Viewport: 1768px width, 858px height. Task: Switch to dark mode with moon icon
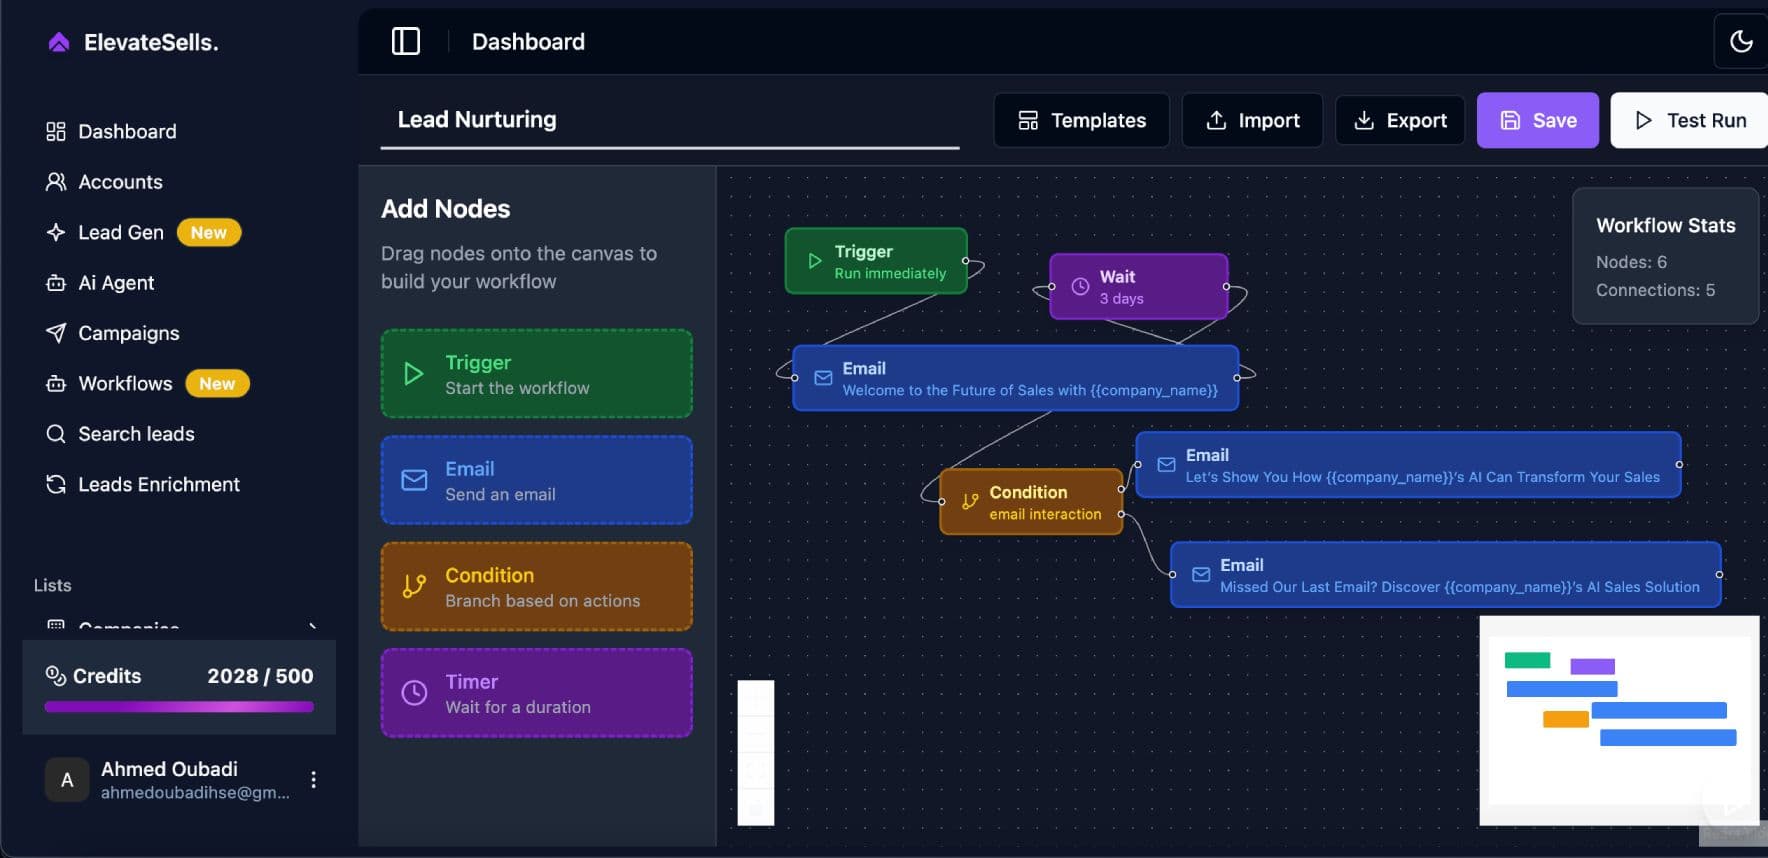(1741, 41)
